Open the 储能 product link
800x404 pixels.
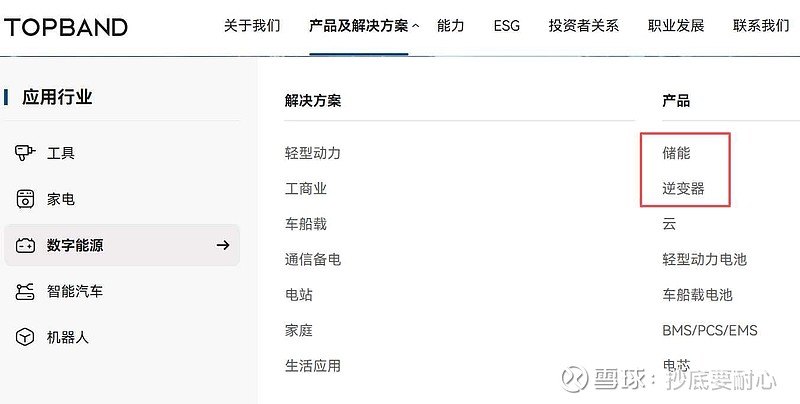coord(676,153)
